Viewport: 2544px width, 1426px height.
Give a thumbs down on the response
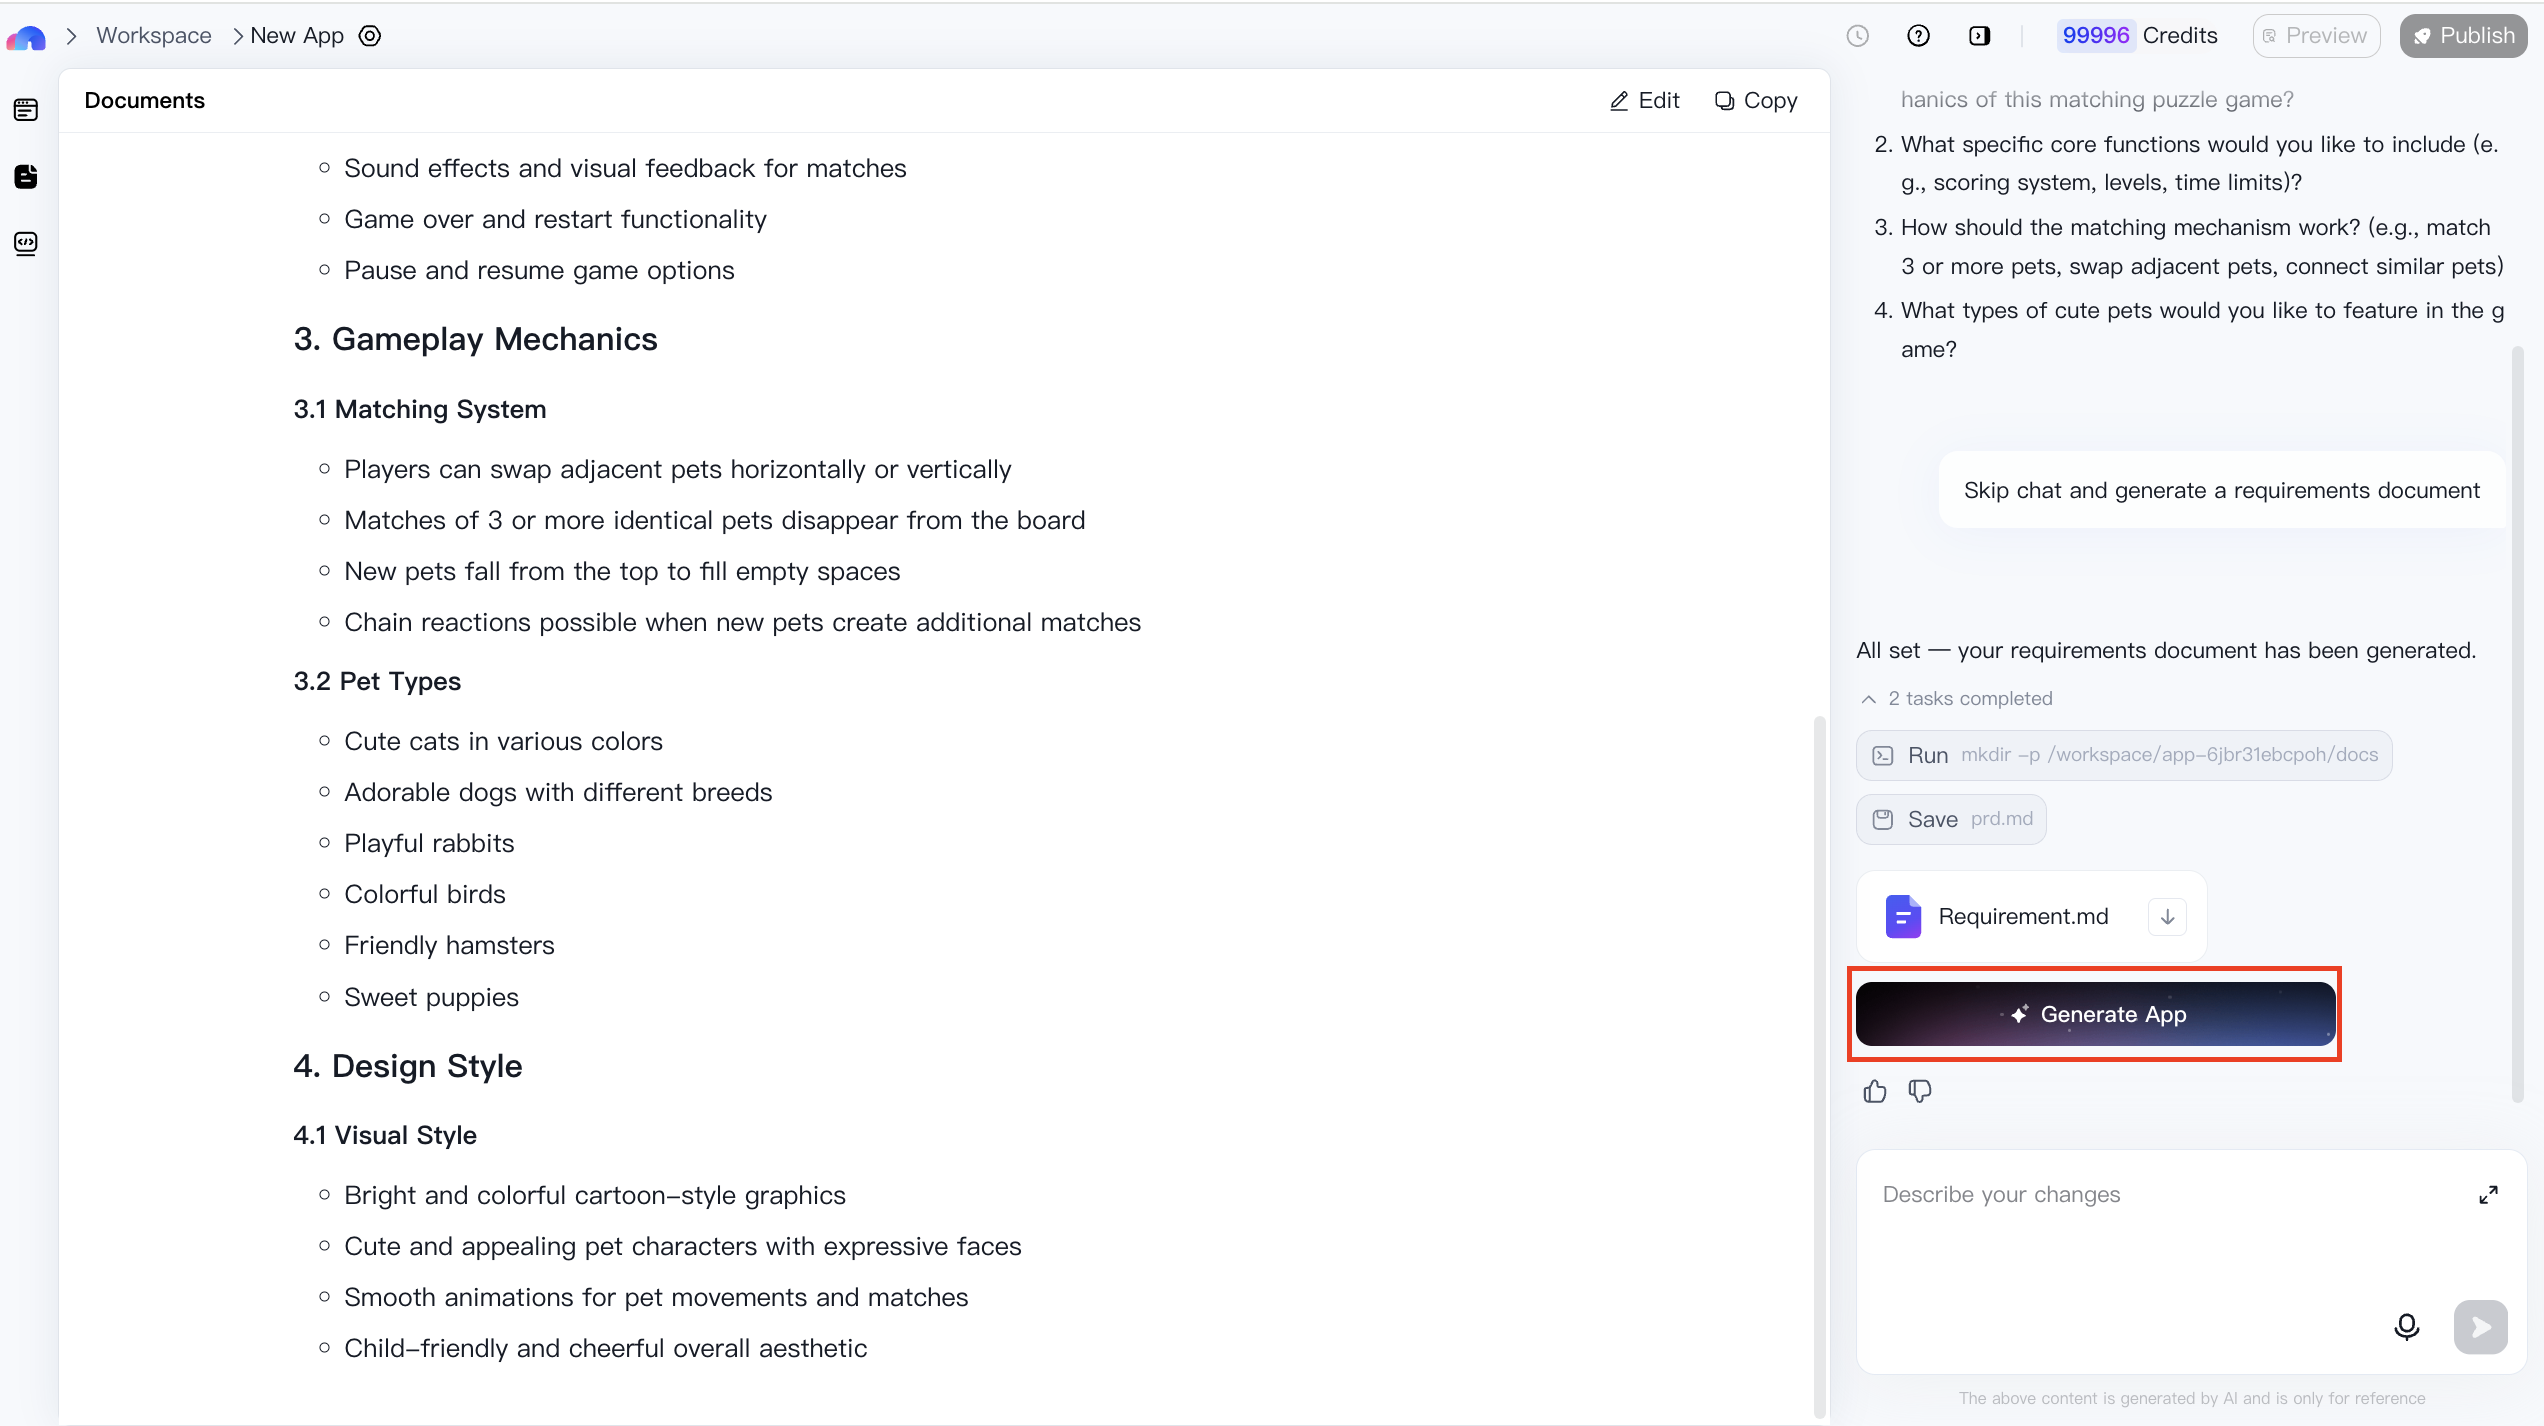[x=1921, y=1092]
